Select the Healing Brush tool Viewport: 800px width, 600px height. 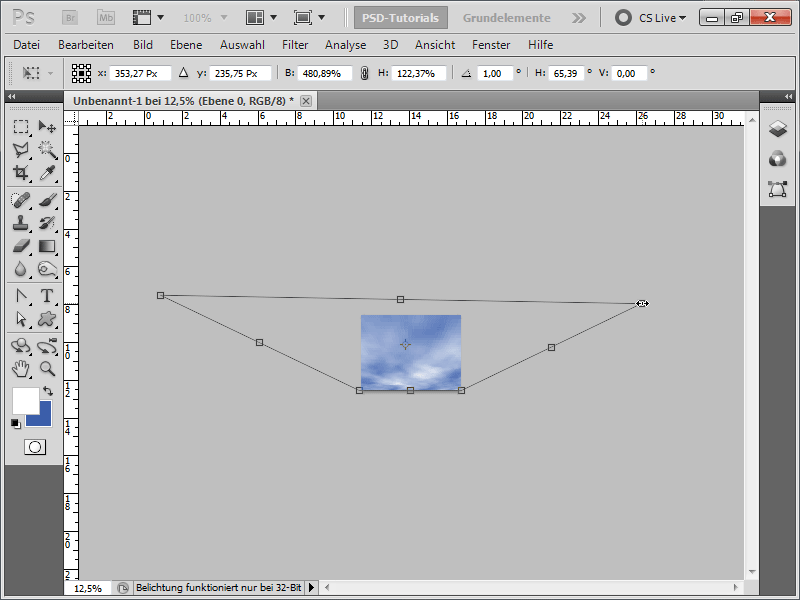[20, 200]
